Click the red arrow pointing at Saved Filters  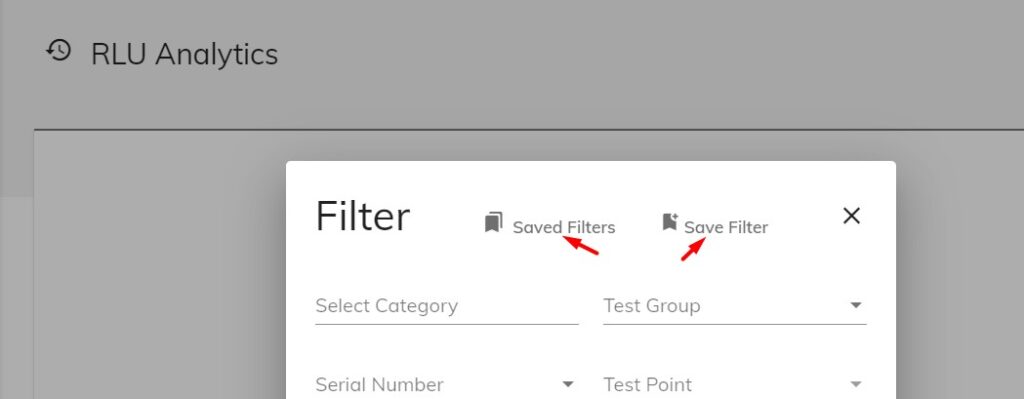pos(581,246)
